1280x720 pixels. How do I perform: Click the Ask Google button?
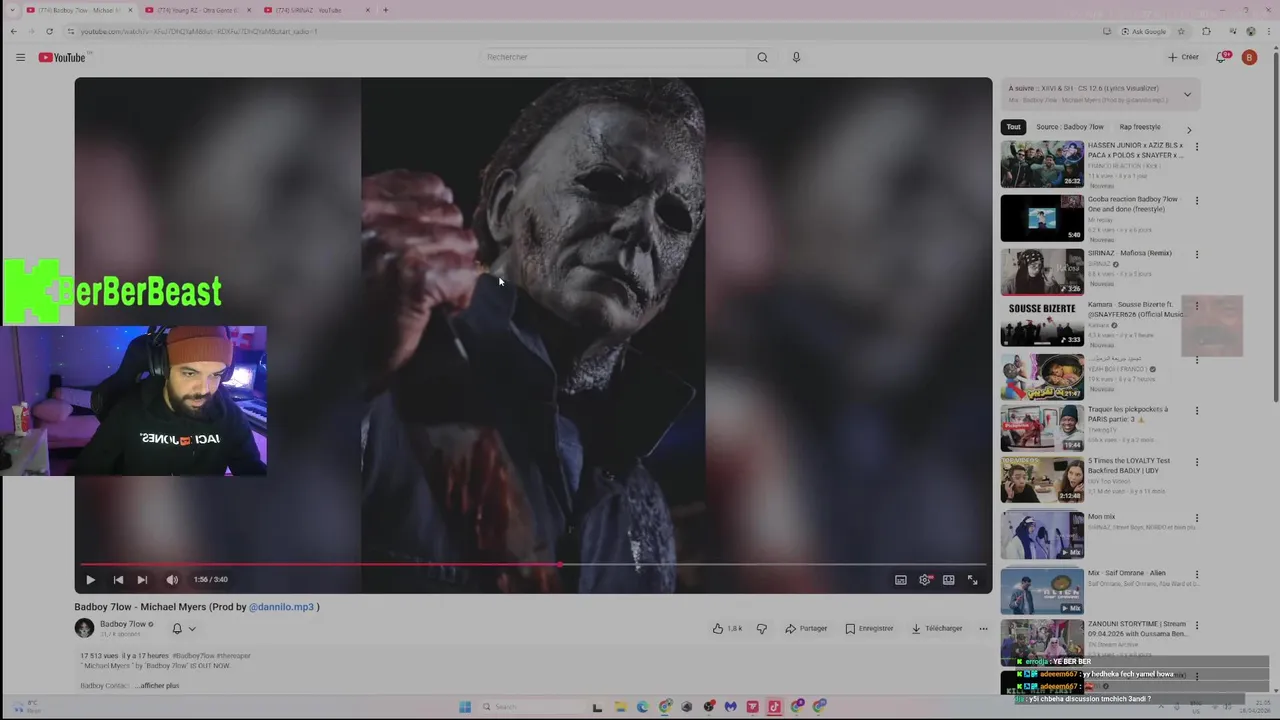pos(1143,31)
